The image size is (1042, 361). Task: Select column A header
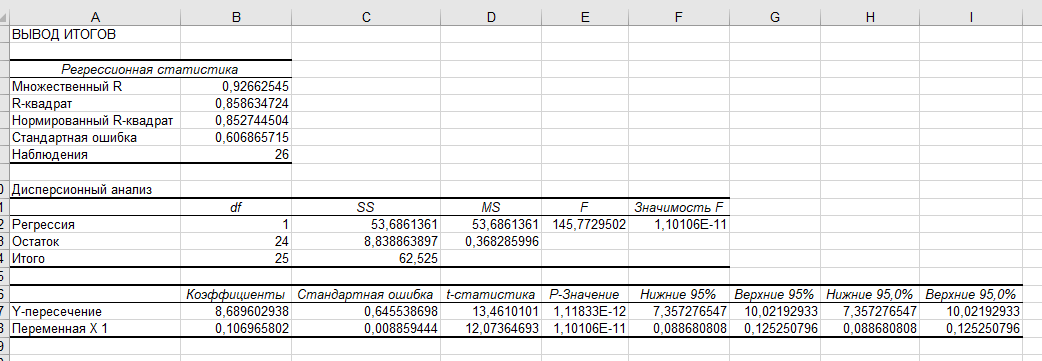click(94, 18)
